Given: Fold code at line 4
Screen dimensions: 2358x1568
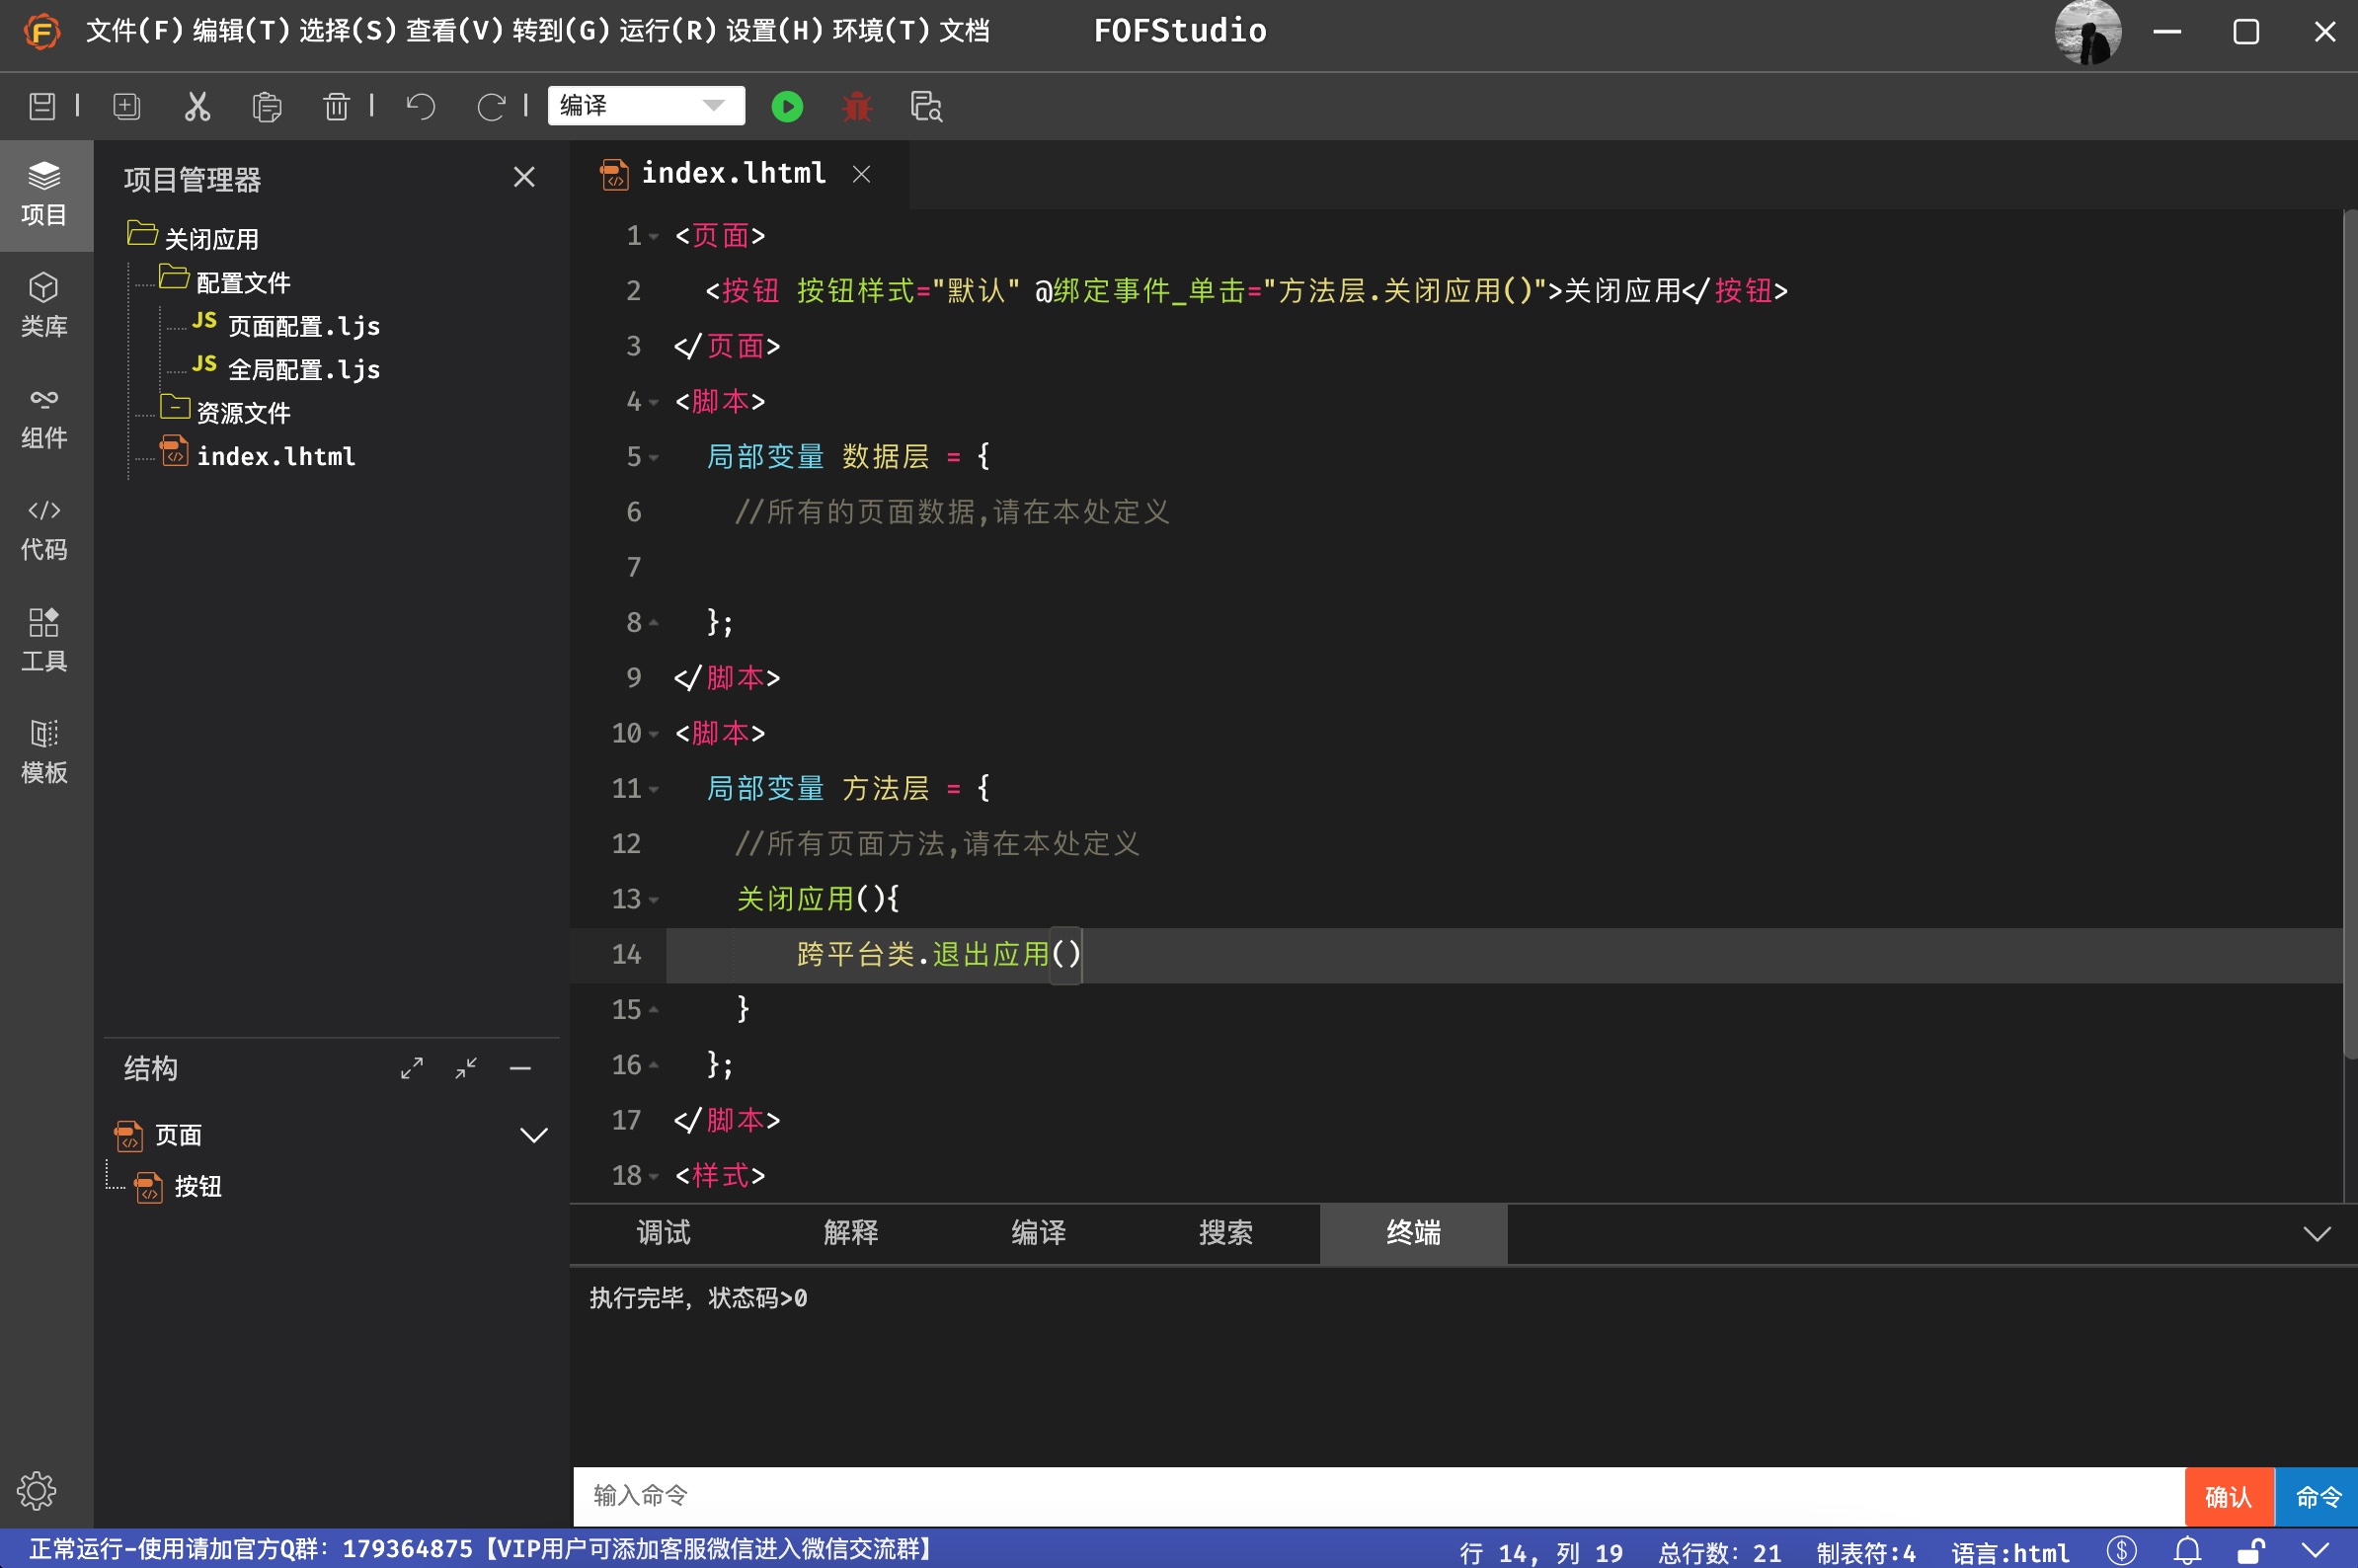Looking at the screenshot, I should pos(654,403).
